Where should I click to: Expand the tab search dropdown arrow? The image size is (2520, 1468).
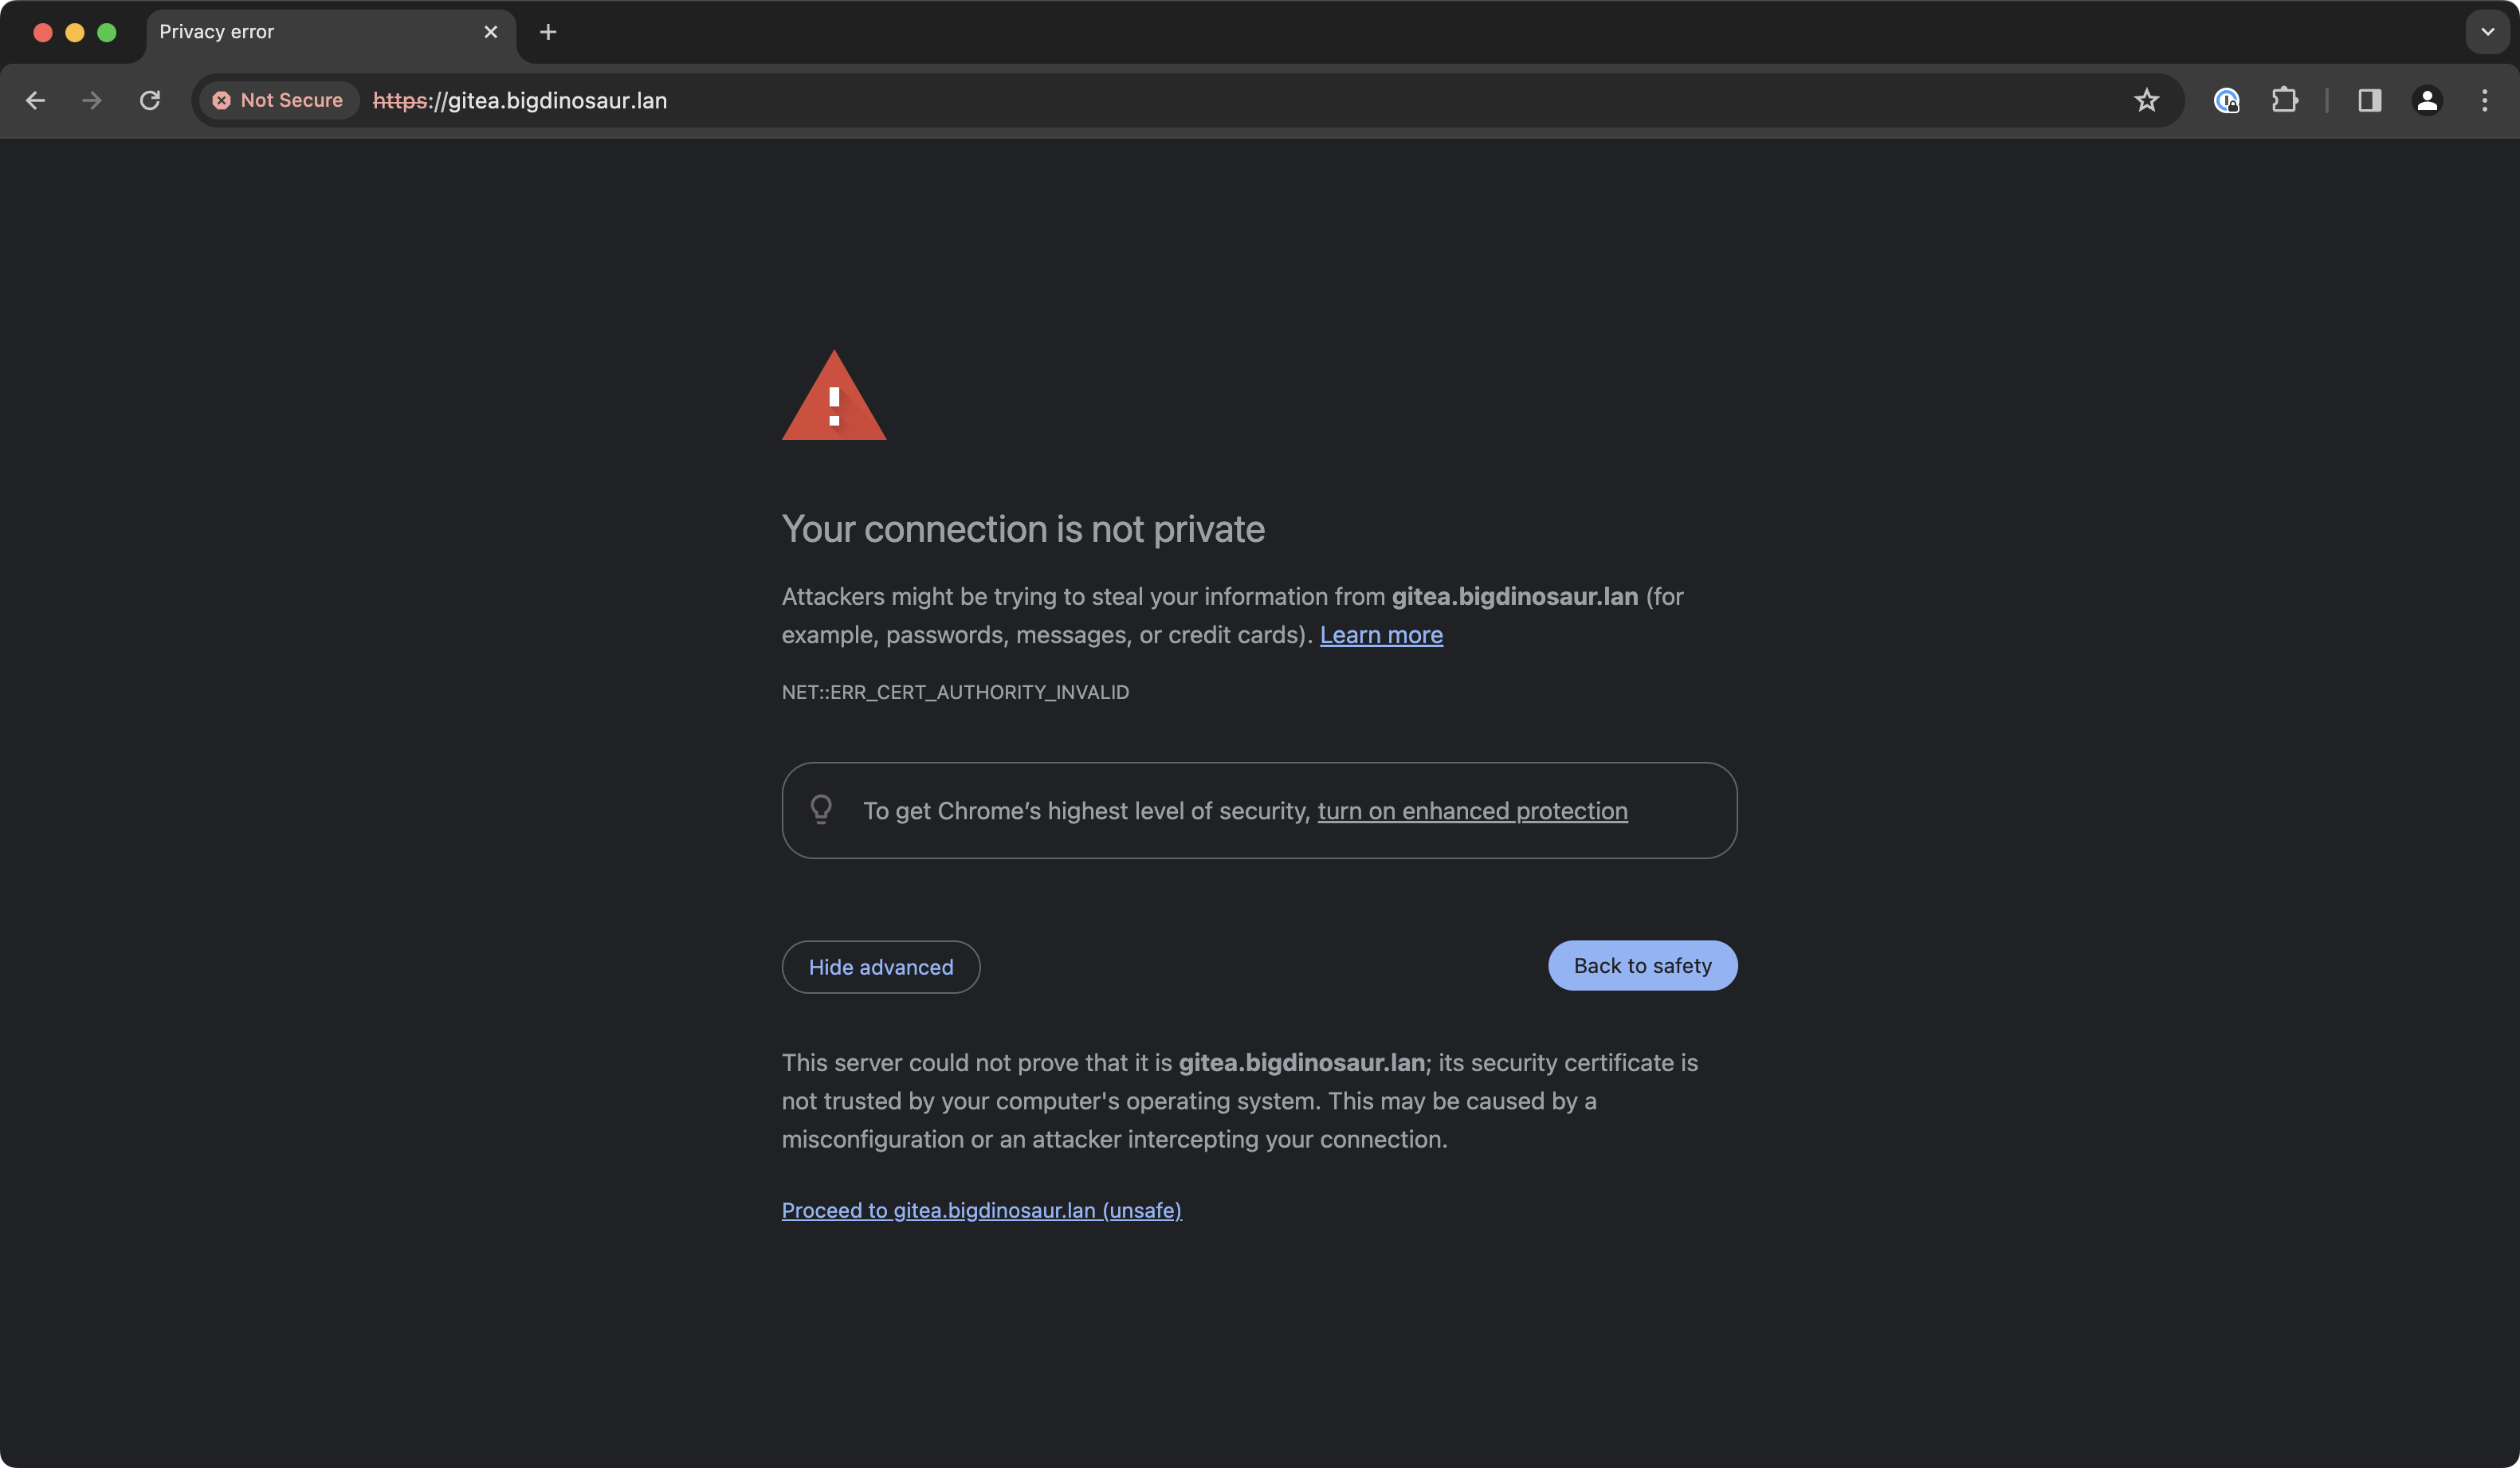coord(2487,32)
